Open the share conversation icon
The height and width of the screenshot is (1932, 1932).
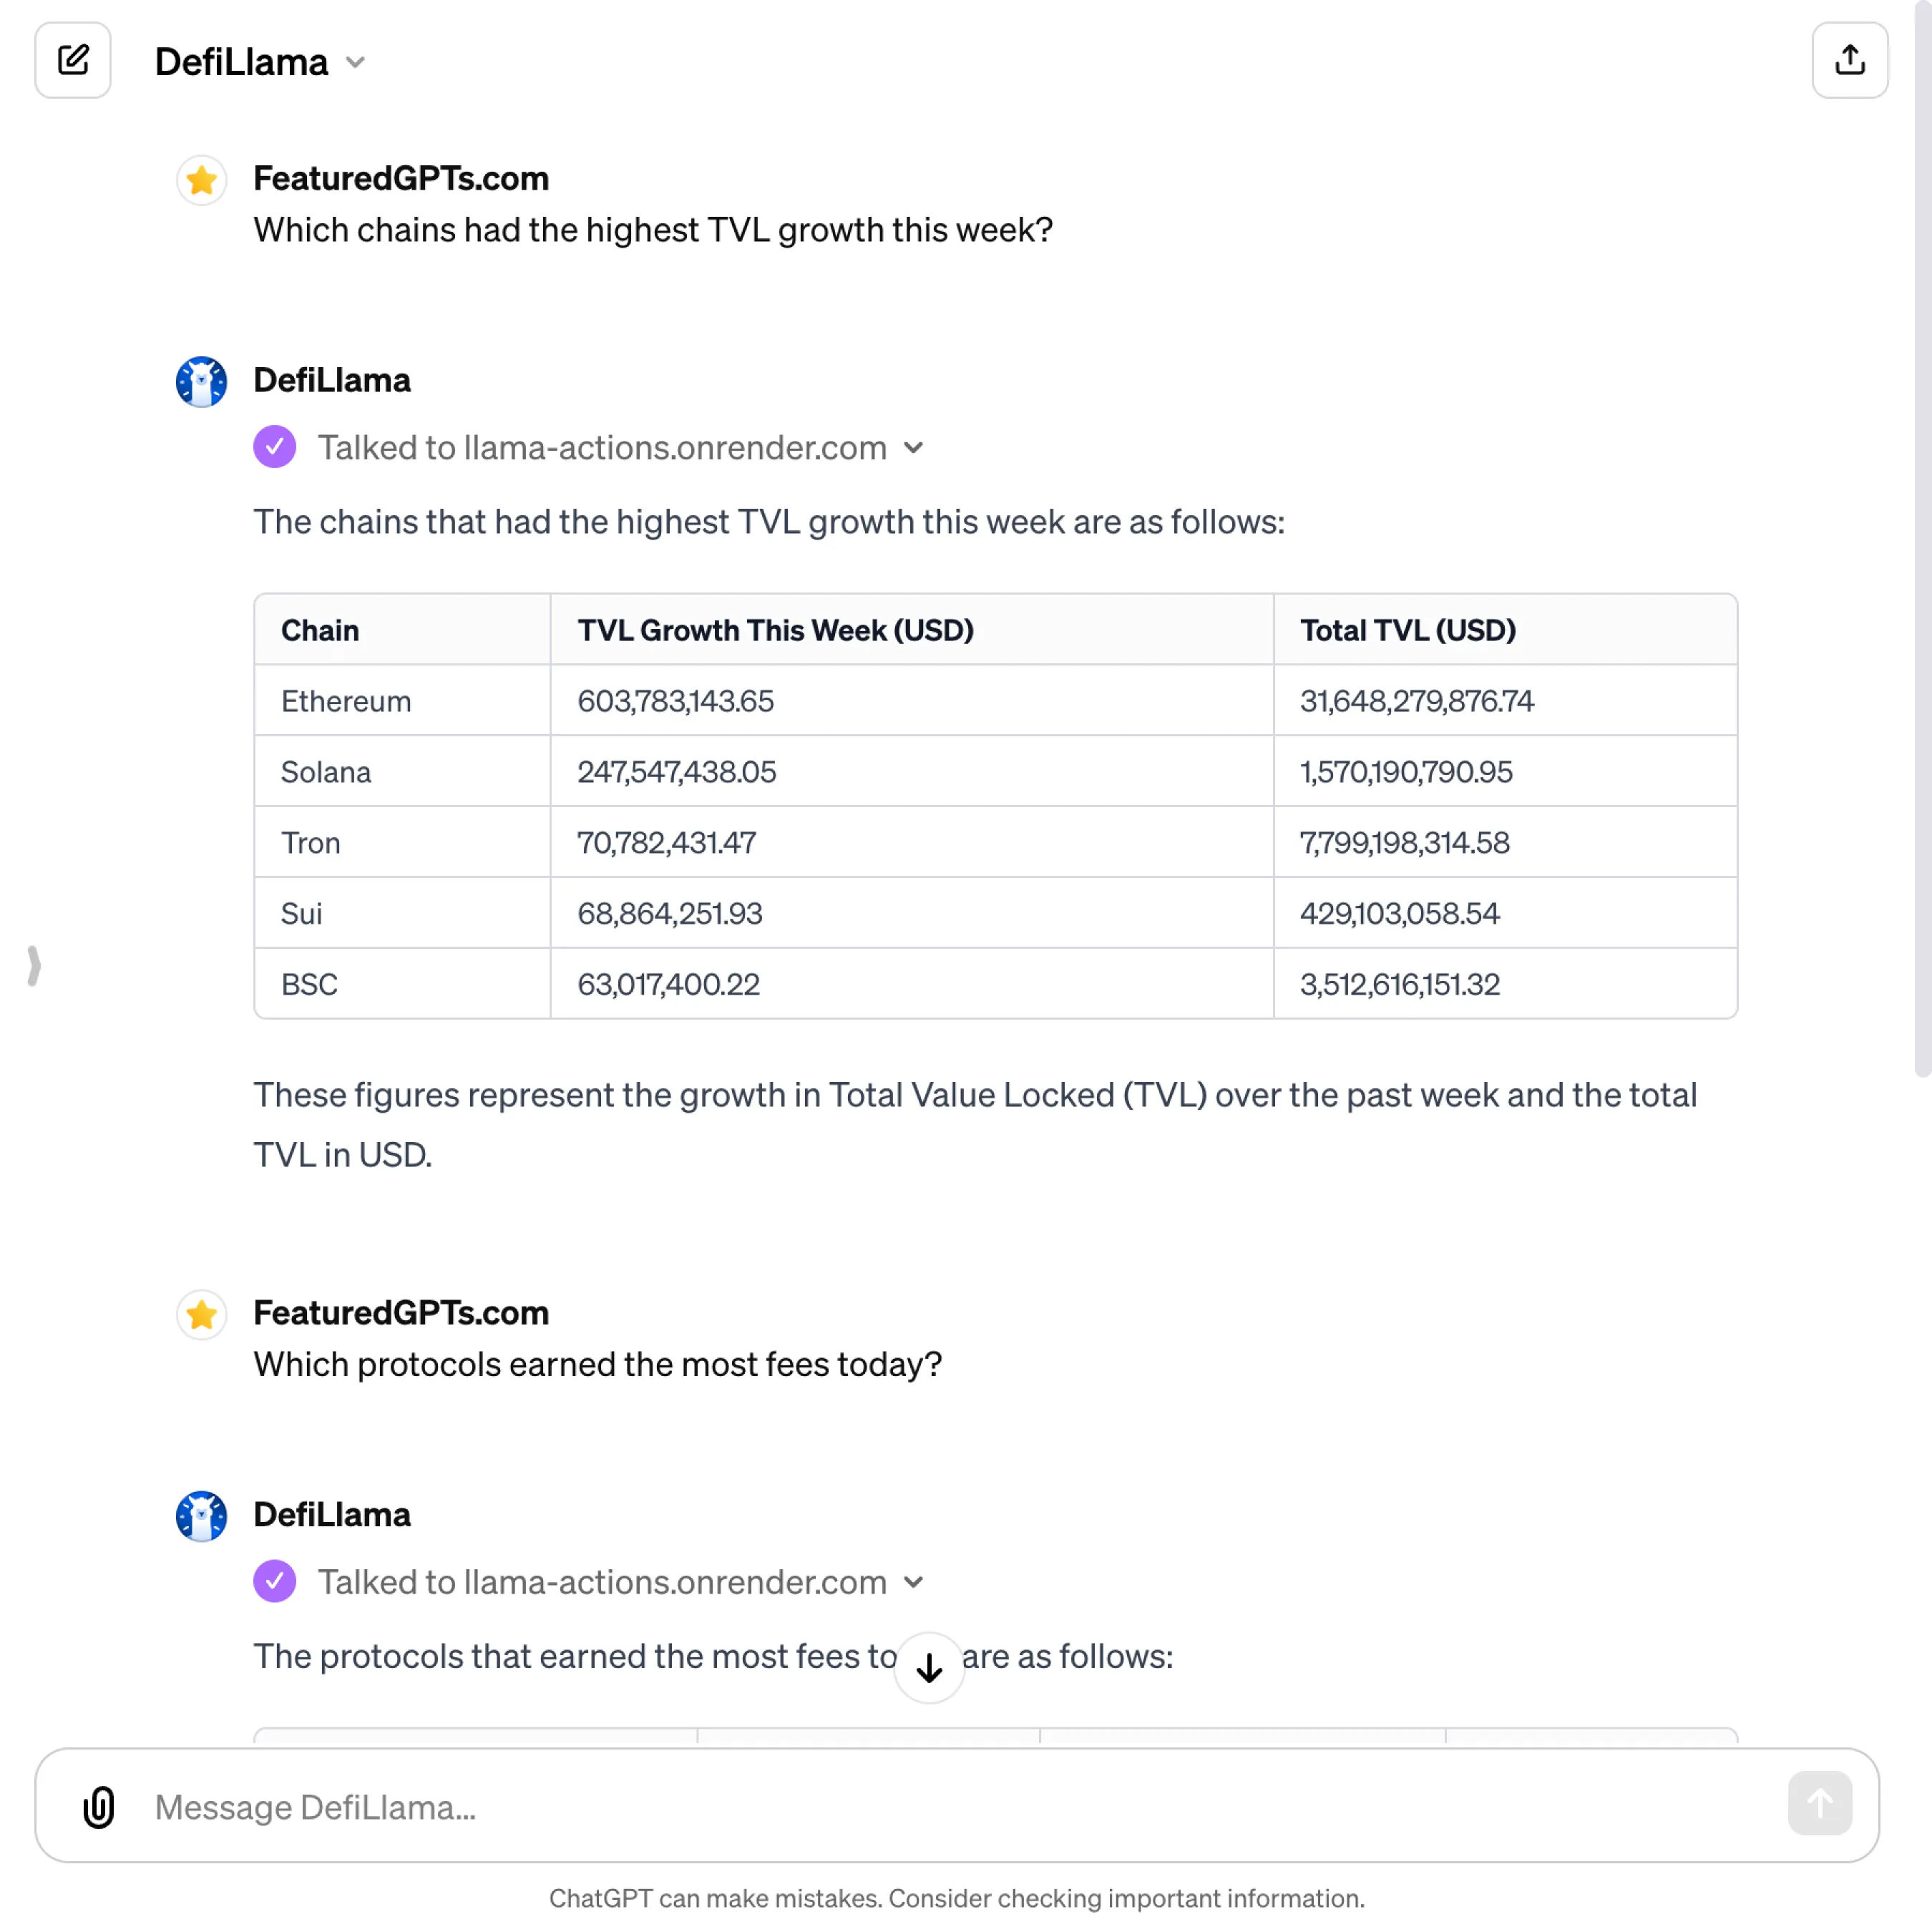(x=1849, y=60)
